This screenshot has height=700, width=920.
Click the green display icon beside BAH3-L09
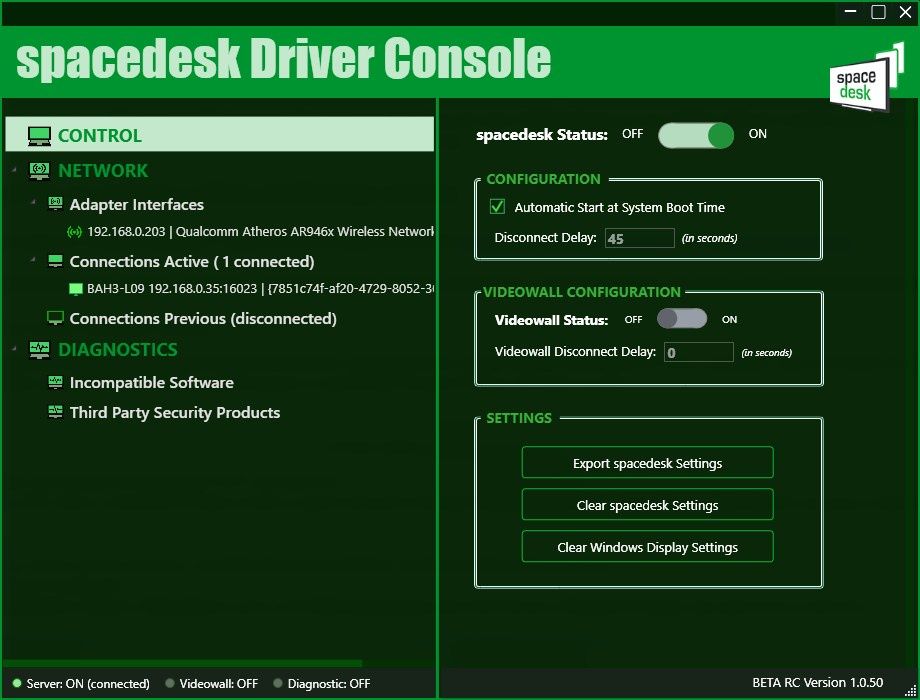[x=76, y=289]
